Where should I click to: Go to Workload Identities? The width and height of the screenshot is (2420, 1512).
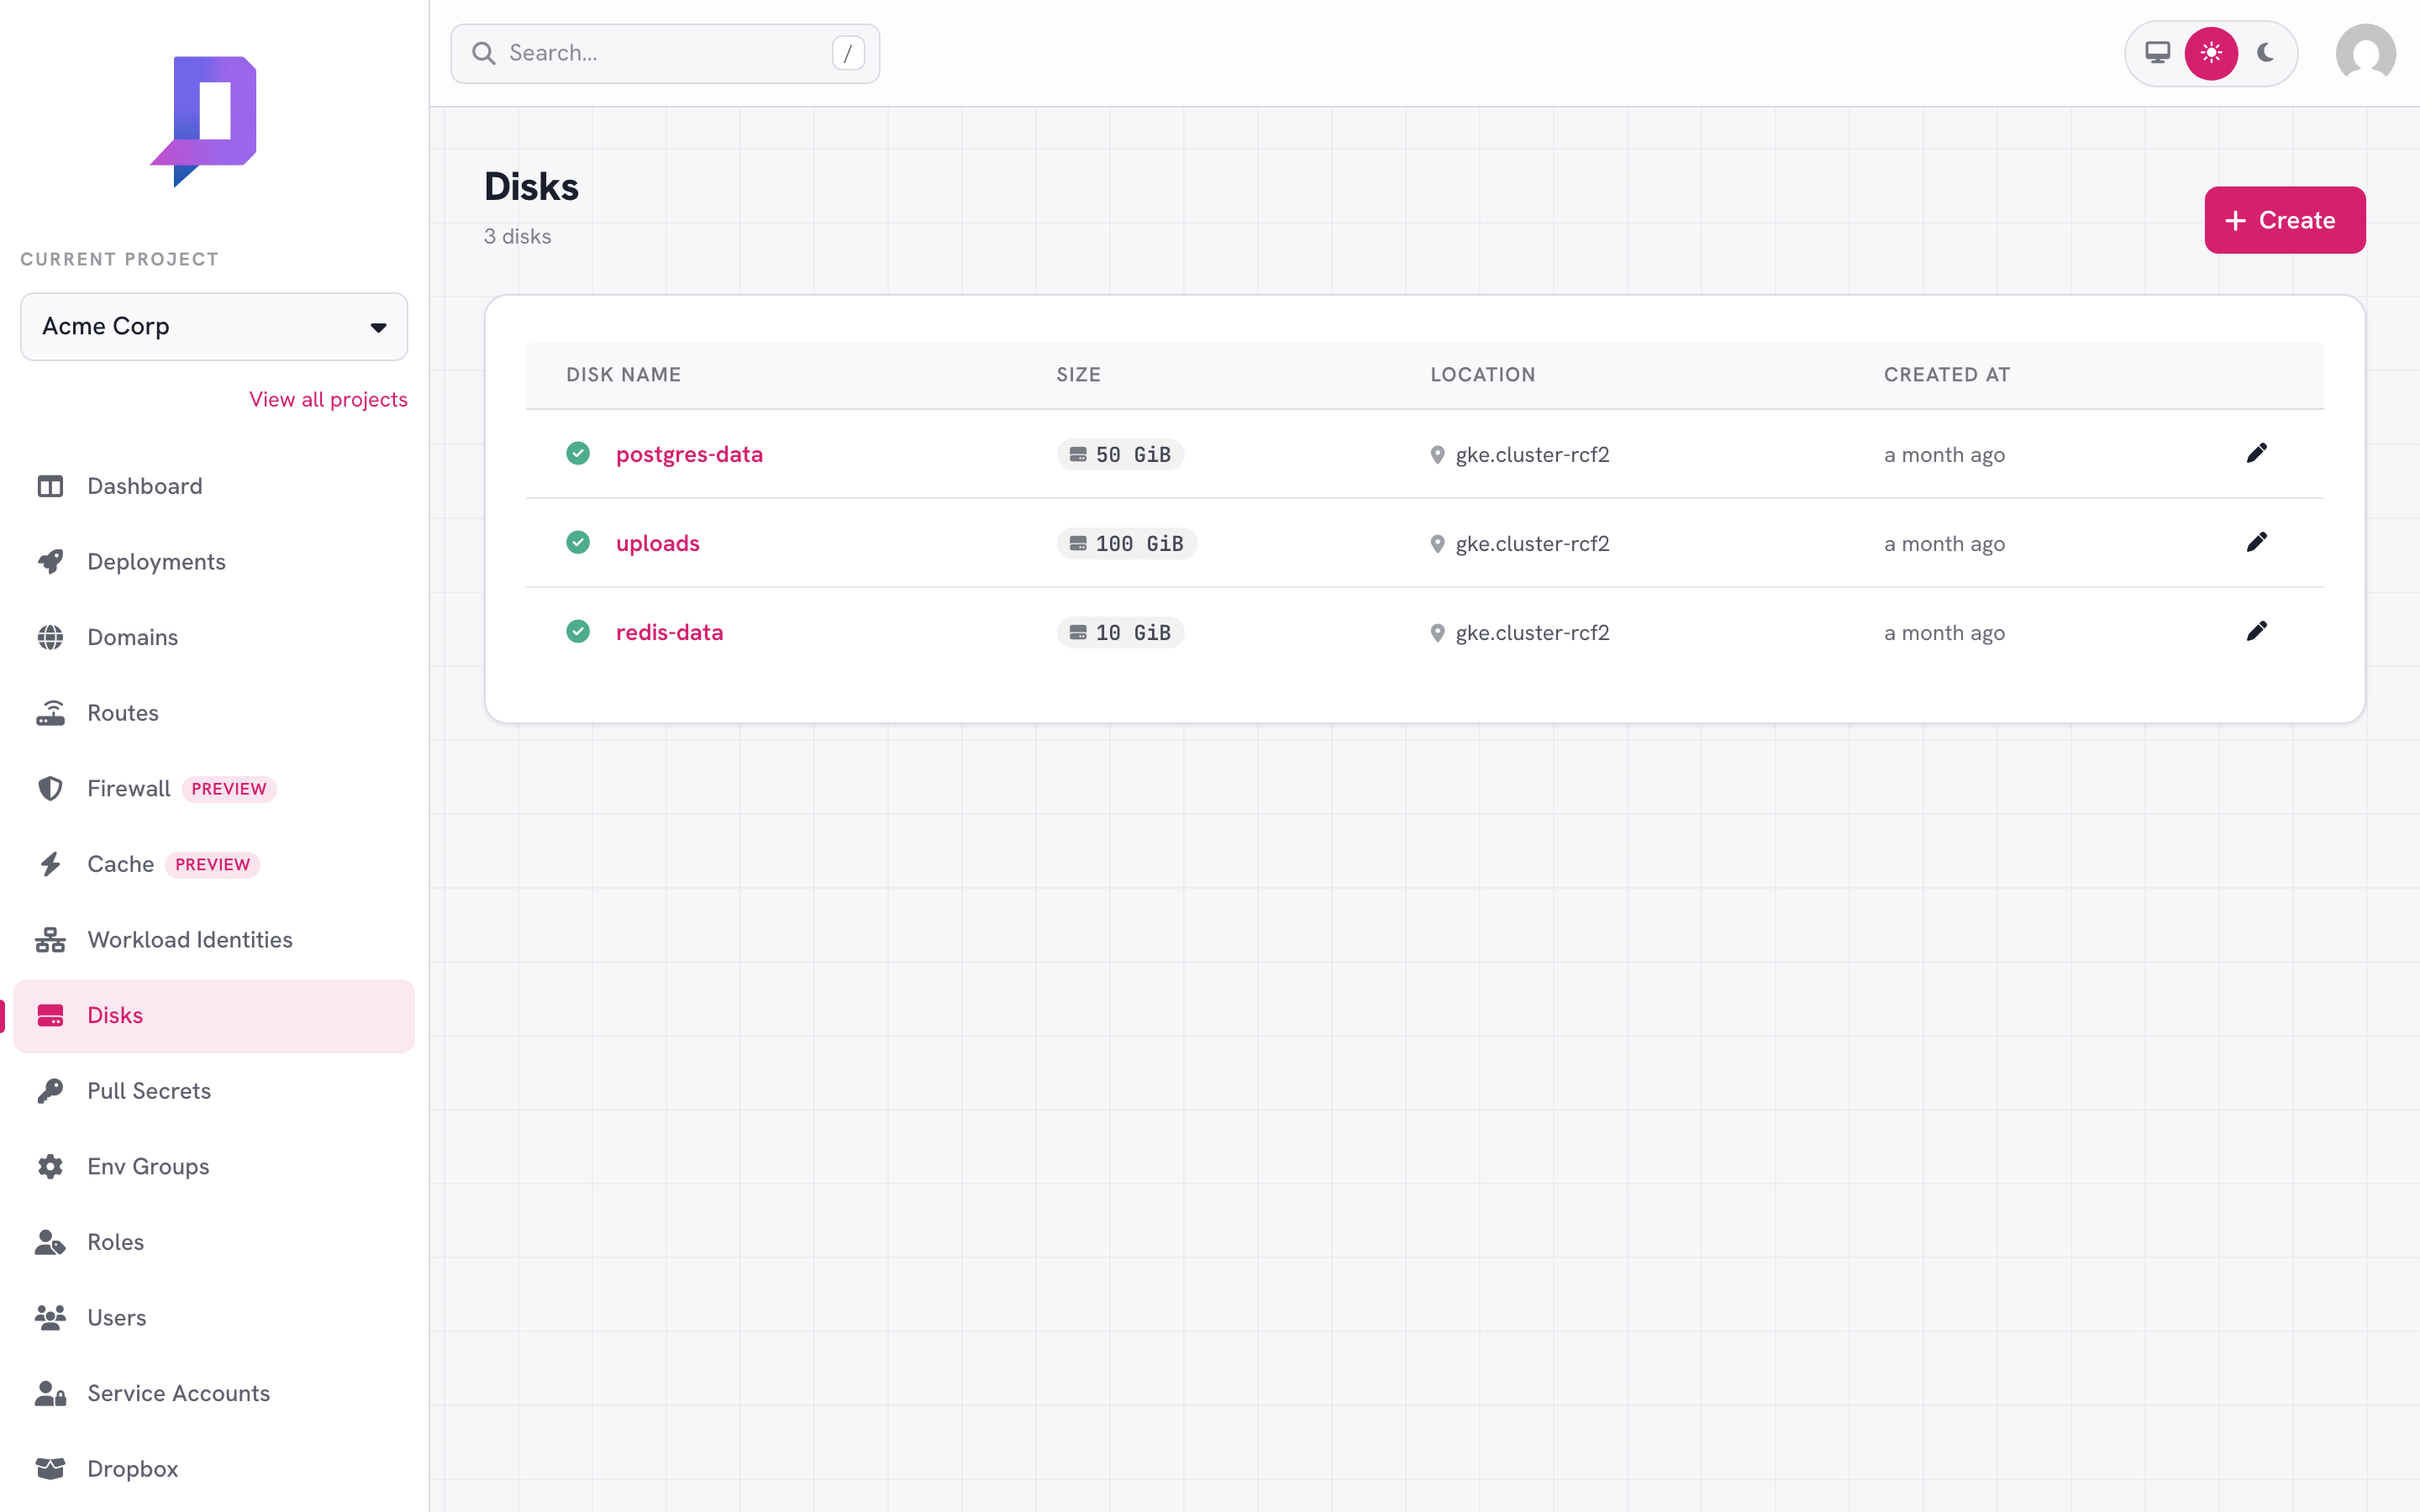click(214, 940)
